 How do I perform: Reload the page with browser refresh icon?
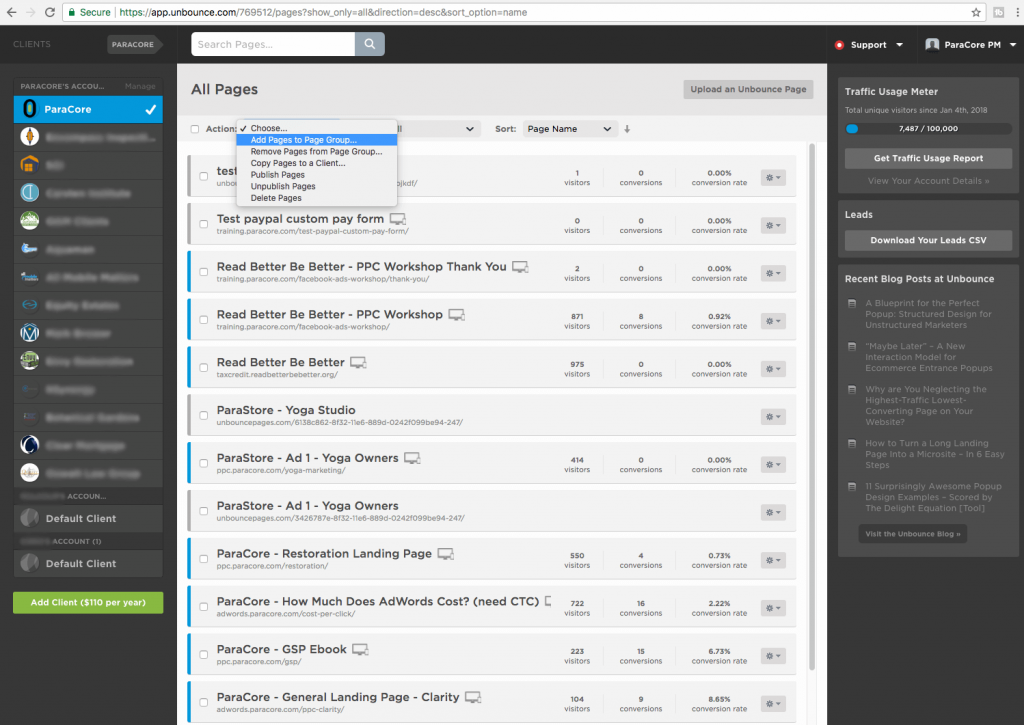50,12
